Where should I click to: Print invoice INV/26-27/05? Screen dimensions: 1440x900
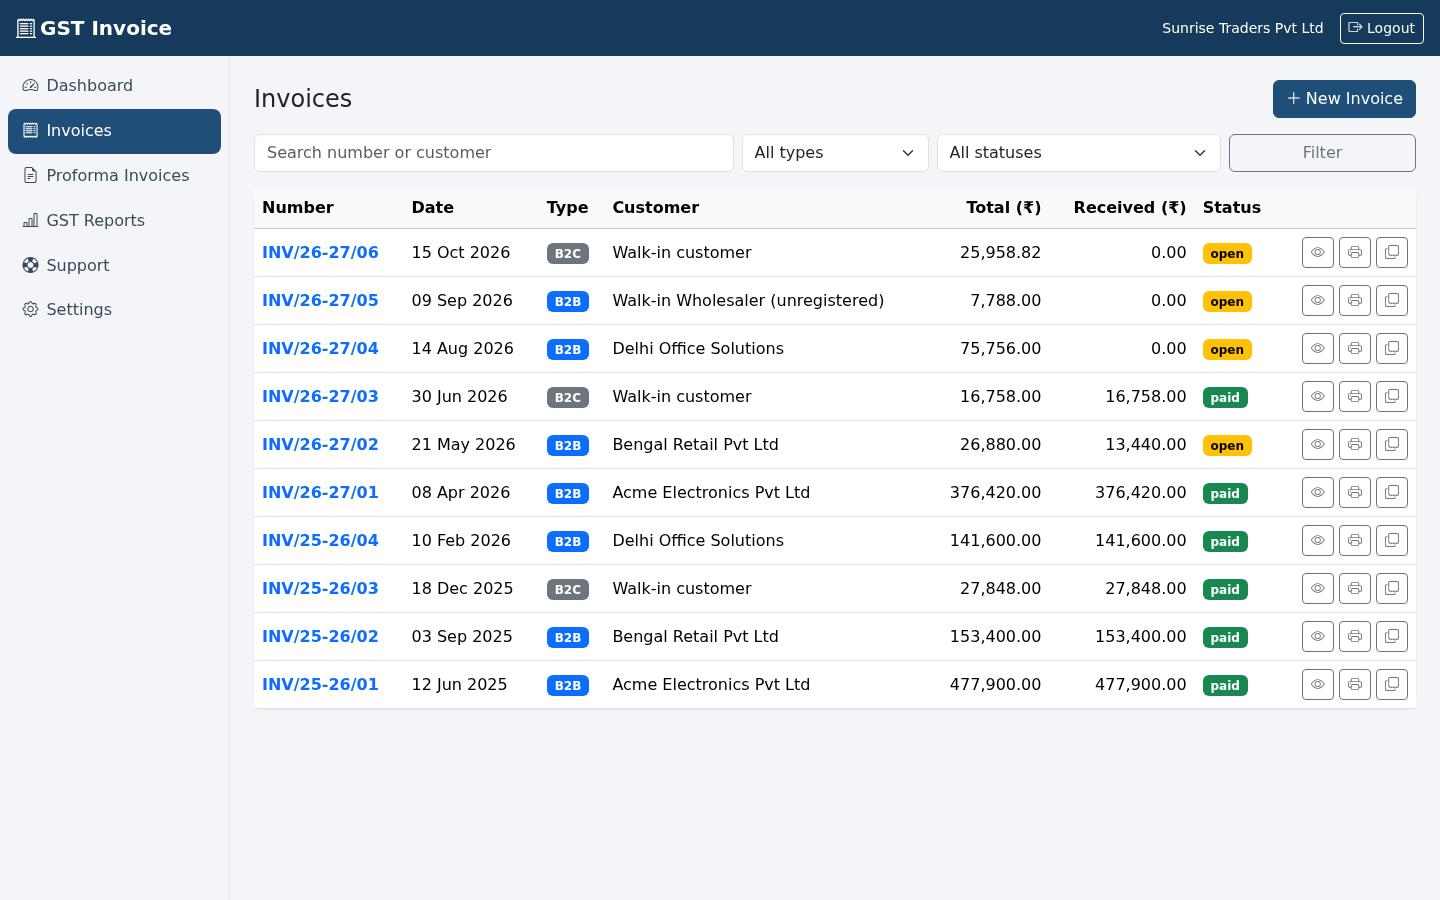1355,301
